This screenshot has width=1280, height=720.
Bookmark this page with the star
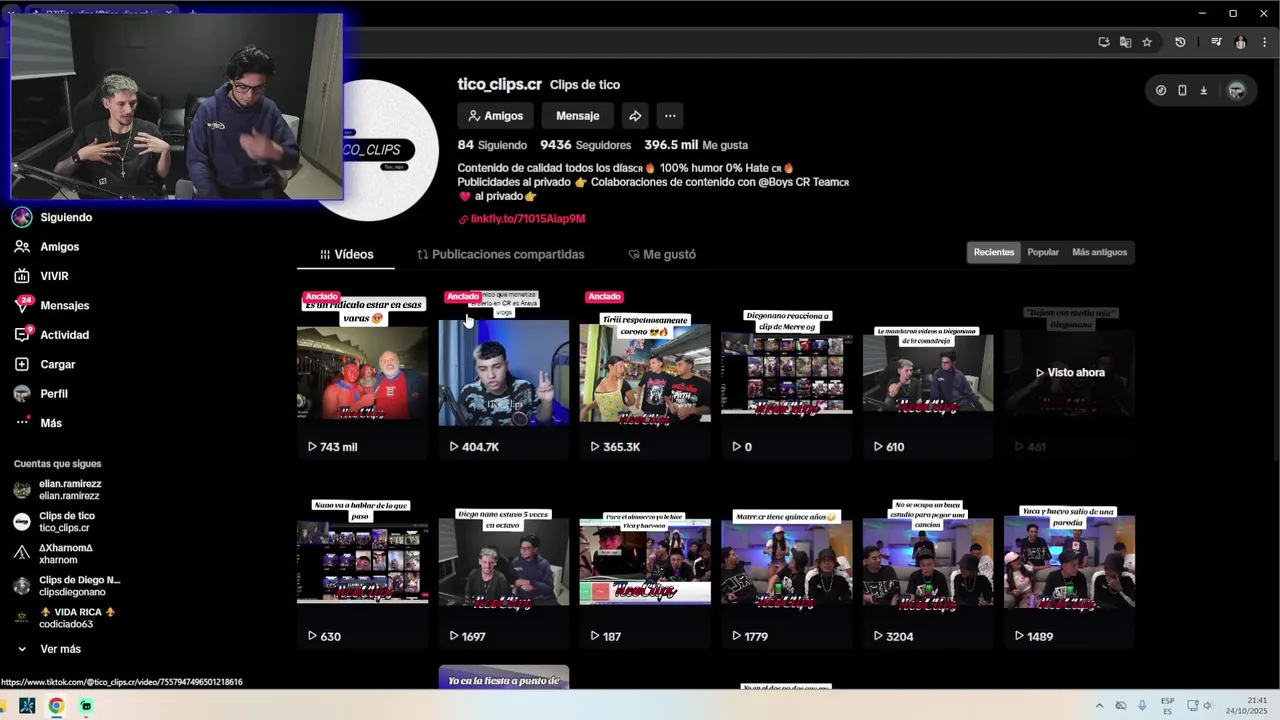point(1147,42)
